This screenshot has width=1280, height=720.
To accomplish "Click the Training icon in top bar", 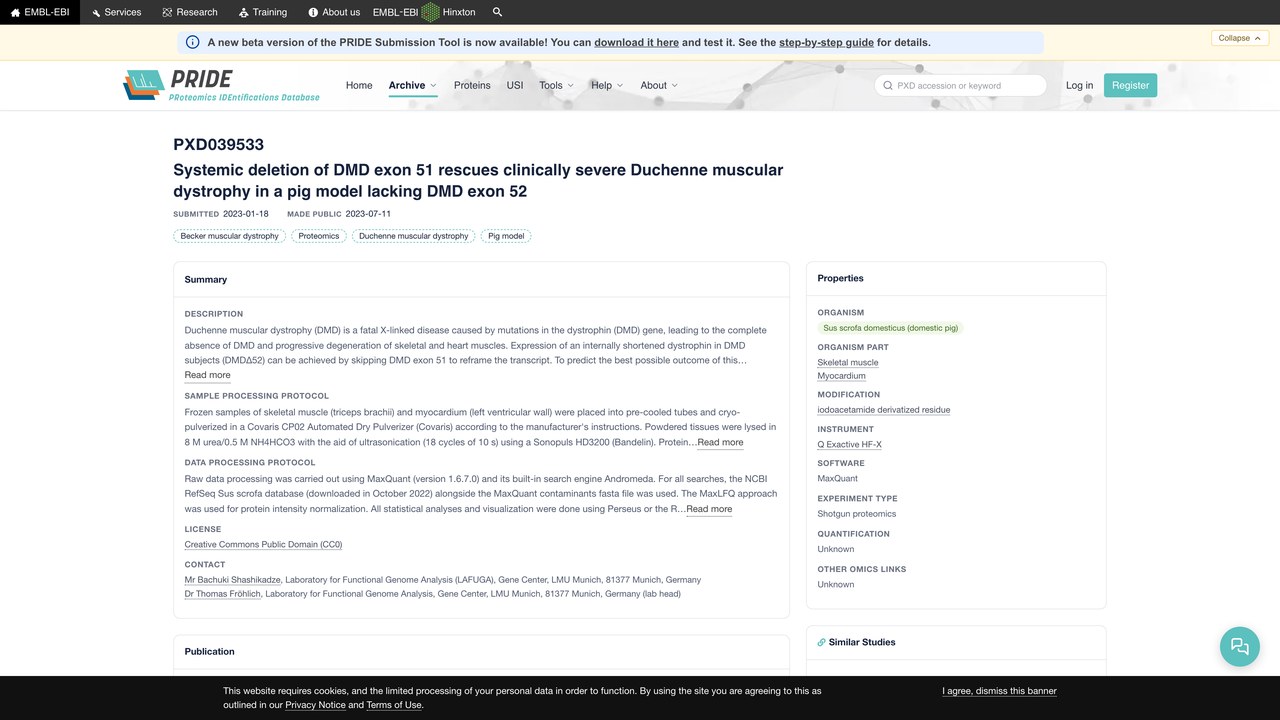I will (x=244, y=12).
